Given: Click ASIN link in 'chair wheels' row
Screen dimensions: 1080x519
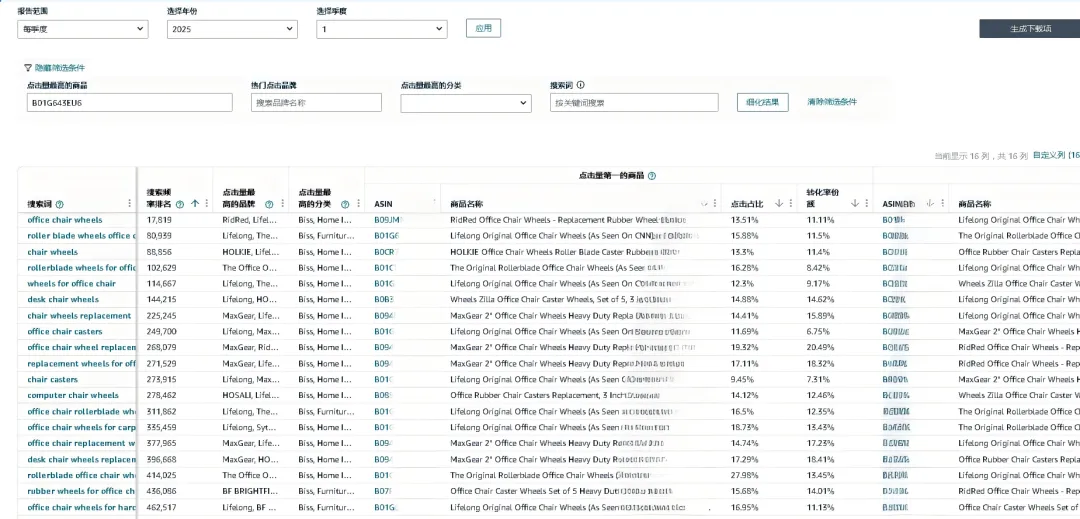Looking at the screenshot, I should 386,252.
